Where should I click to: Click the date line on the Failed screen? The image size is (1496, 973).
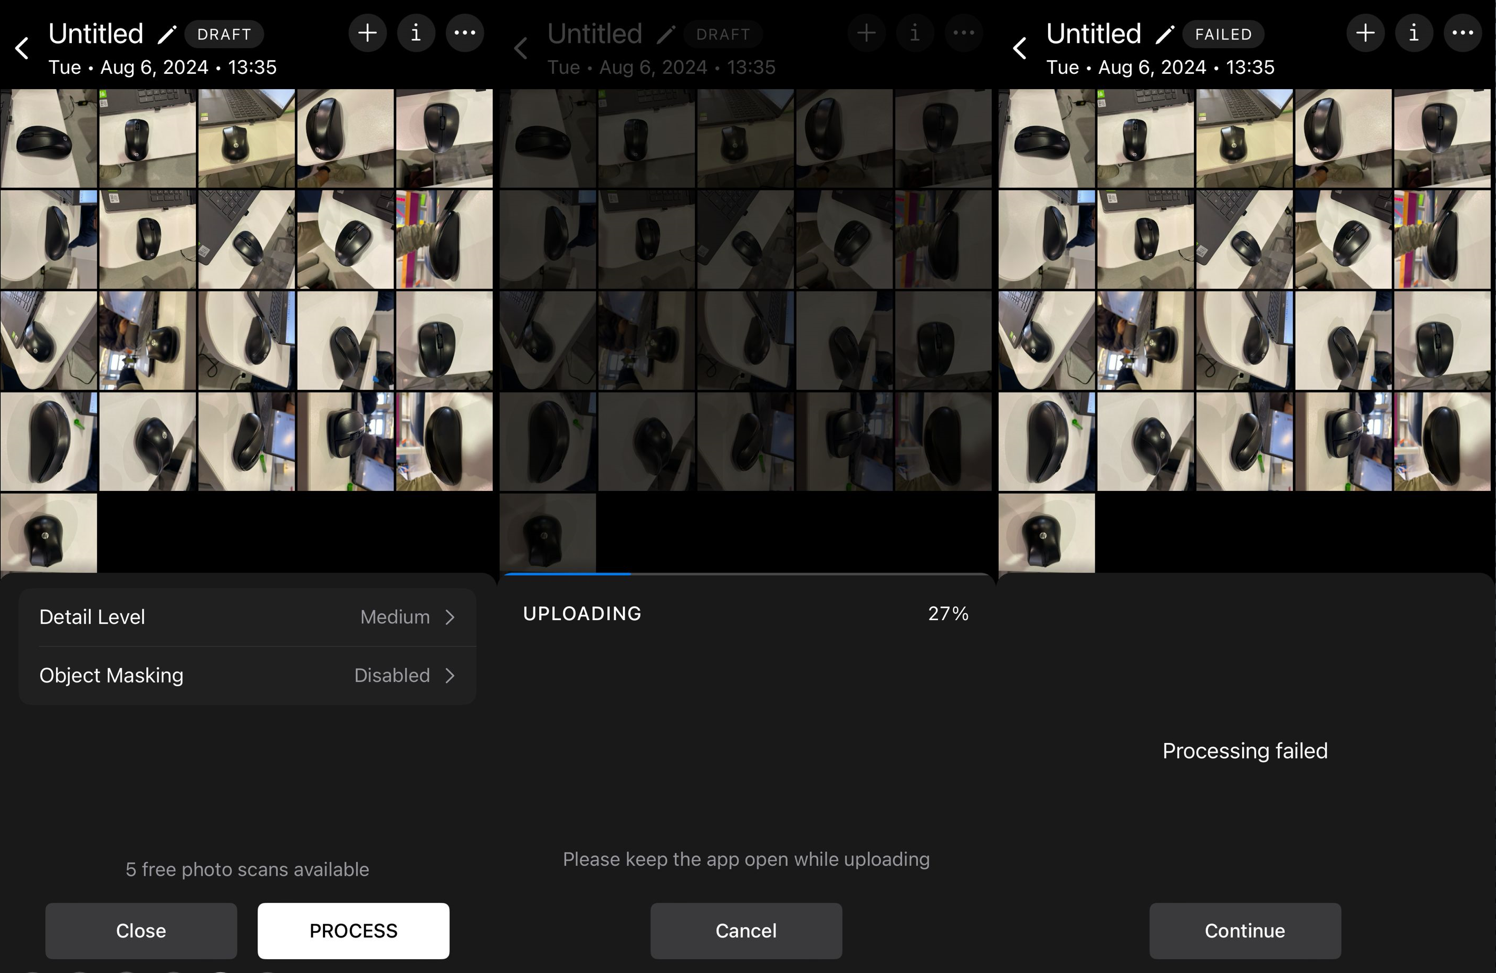[x=1160, y=68]
